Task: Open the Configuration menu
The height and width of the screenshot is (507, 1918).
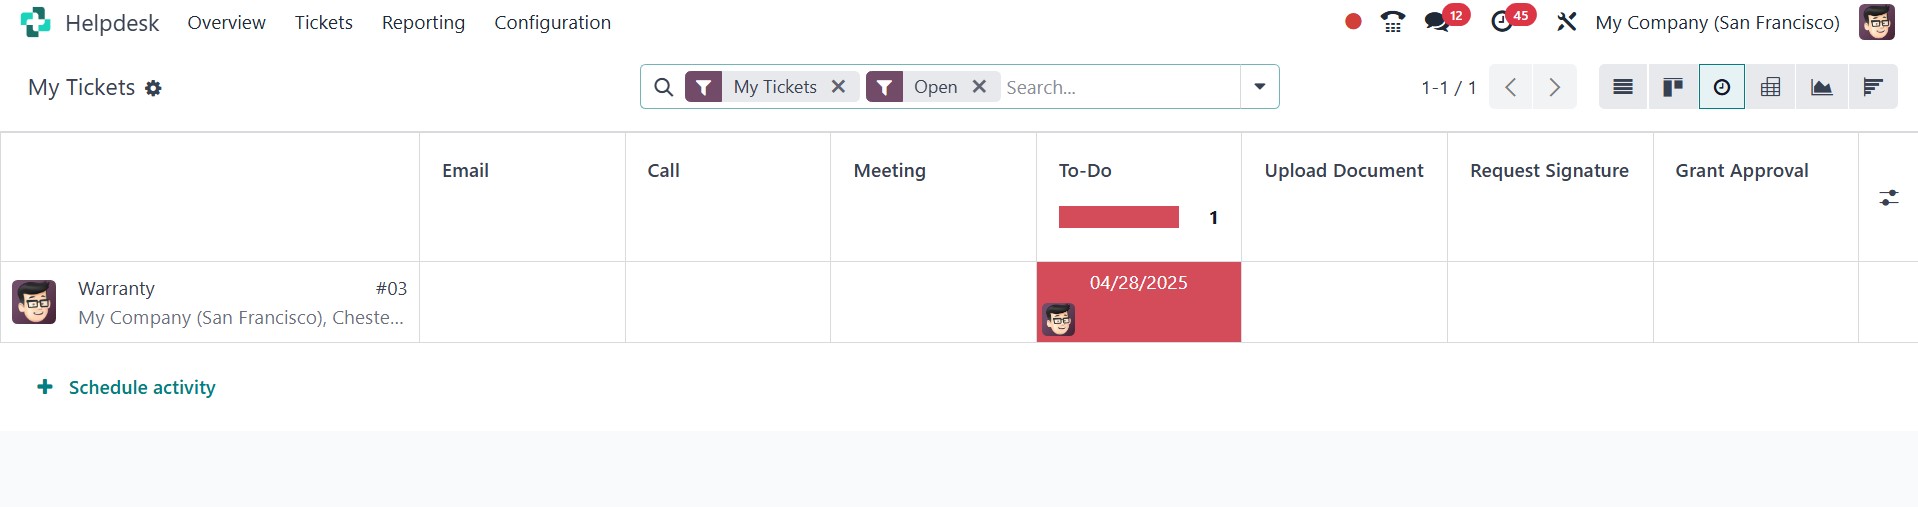Action: (x=552, y=22)
